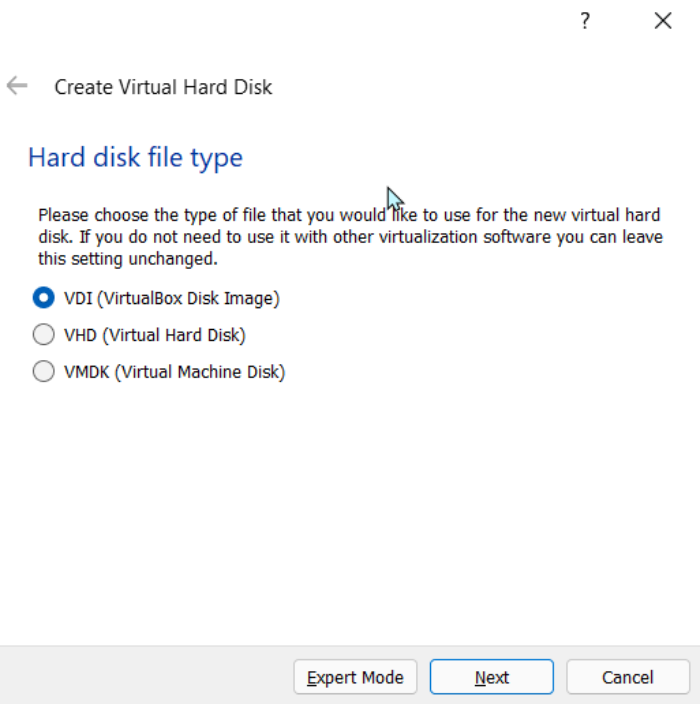This screenshot has height=704, width=700.
Task: Click the gap between Next and Cancel
Action: [x=560, y=677]
